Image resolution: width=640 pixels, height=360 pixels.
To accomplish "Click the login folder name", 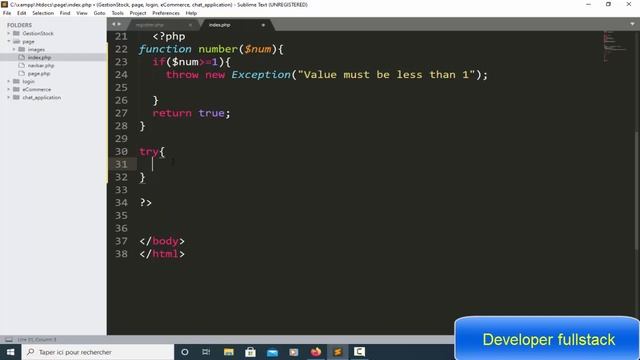I will coord(28,82).
